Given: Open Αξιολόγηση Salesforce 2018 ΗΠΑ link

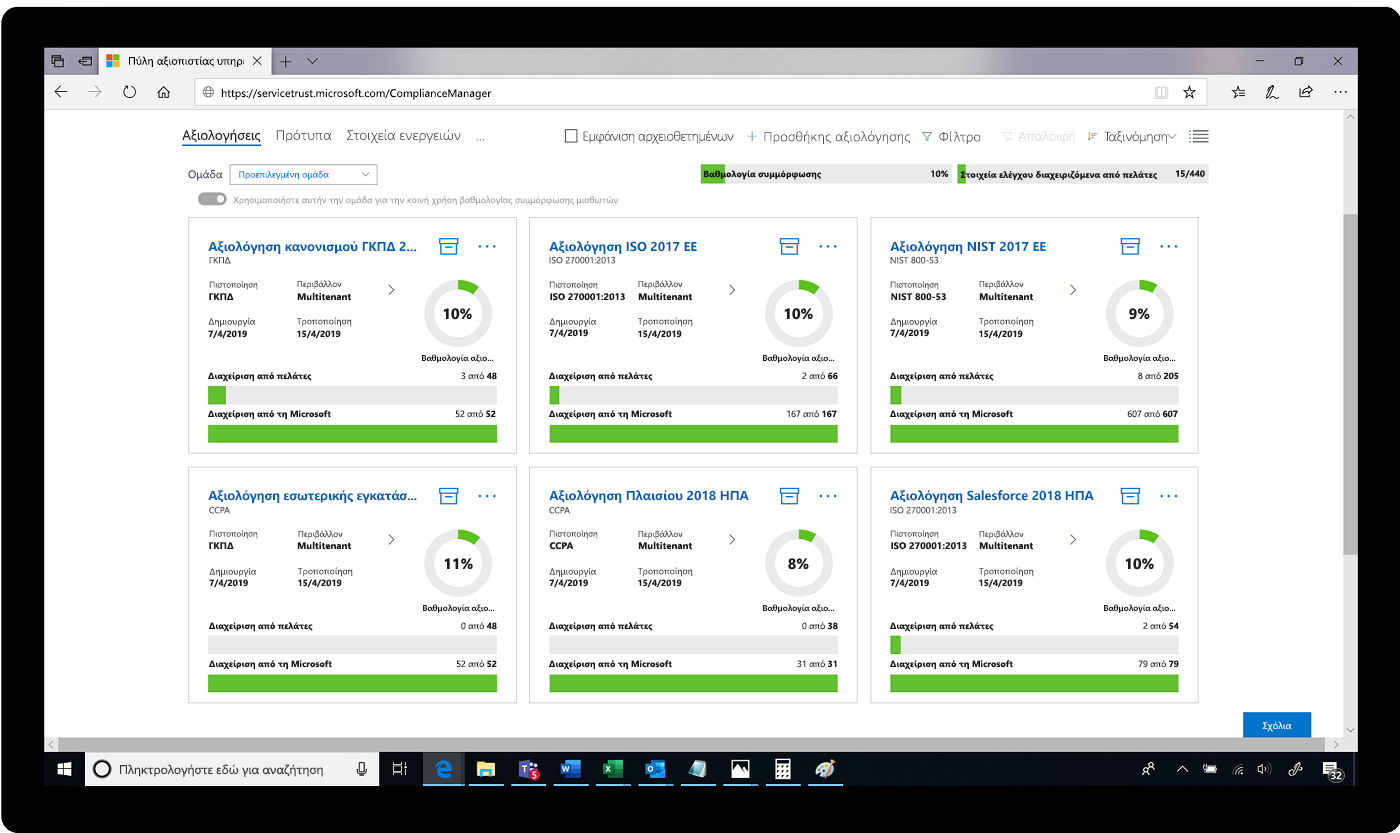Looking at the screenshot, I should click(992, 496).
